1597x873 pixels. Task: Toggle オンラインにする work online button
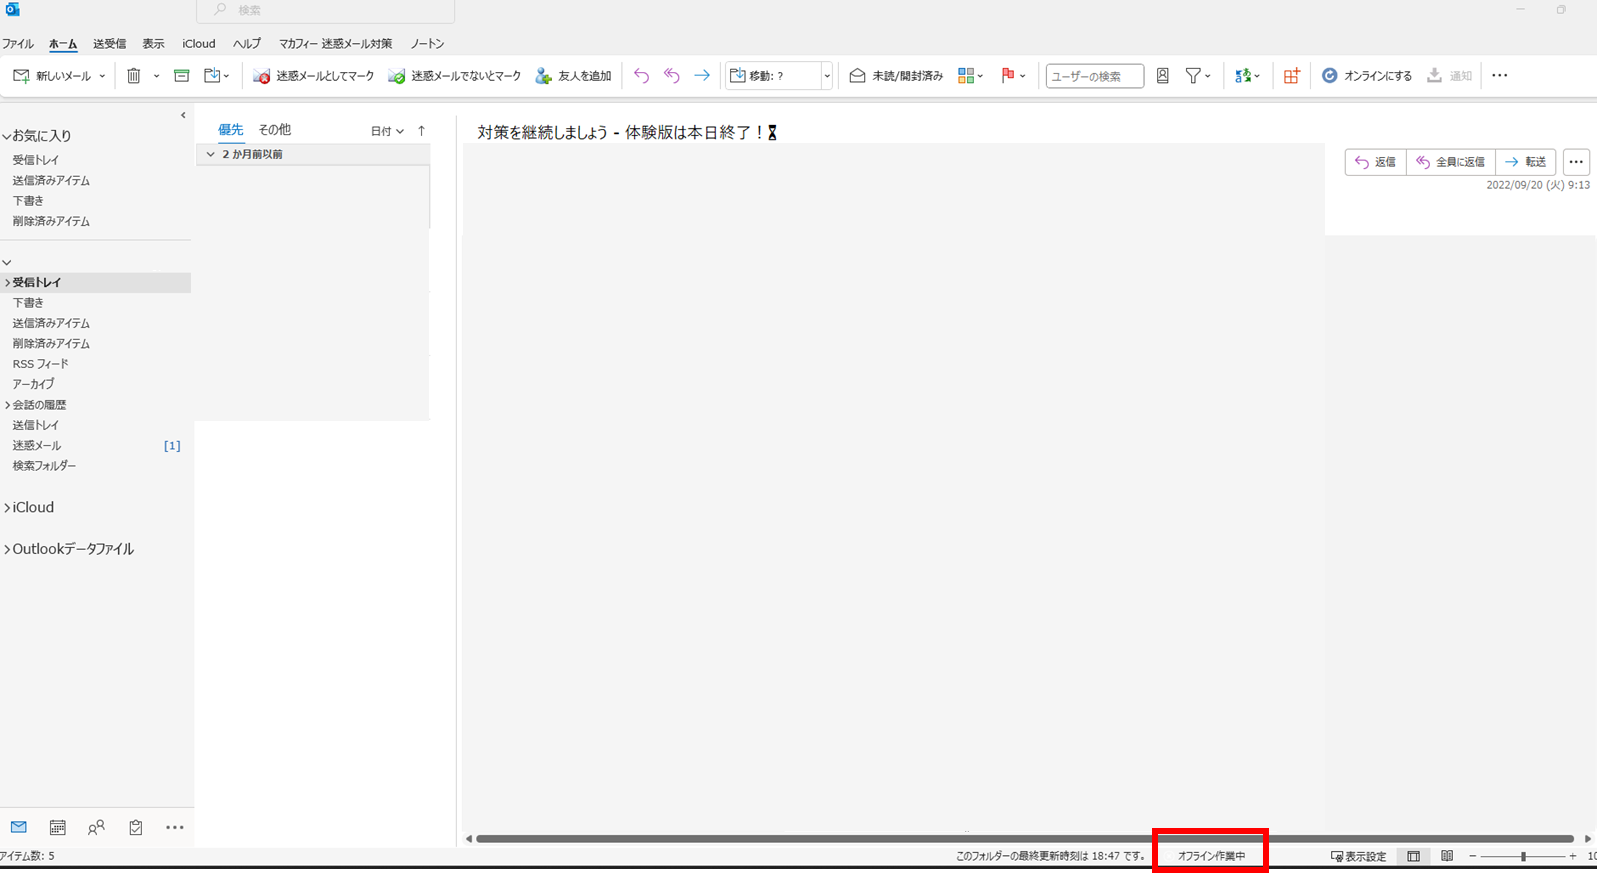click(x=1366, y=76)
